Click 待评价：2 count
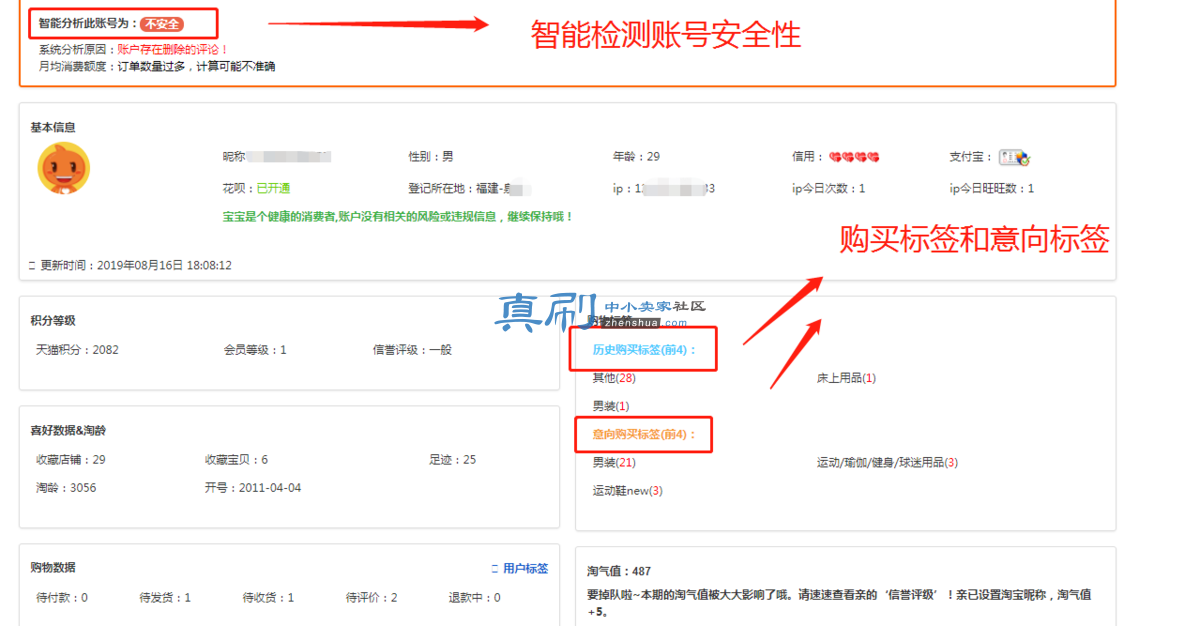Screen dimensions: 1200x626 (x=372, y=598)
